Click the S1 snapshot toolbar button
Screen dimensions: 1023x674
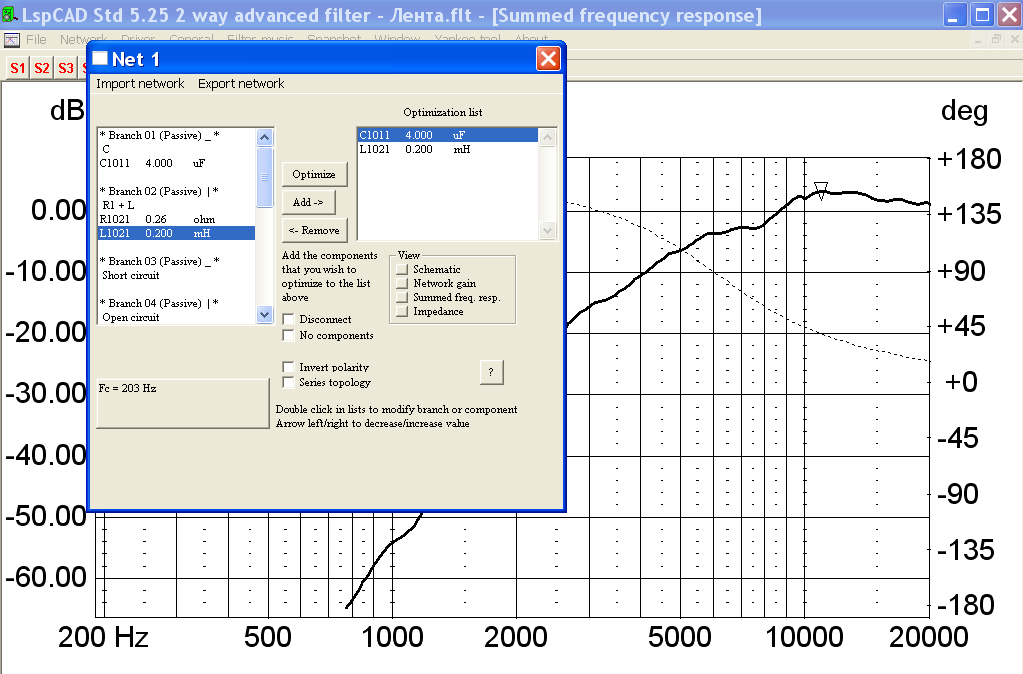pos(18,68)
